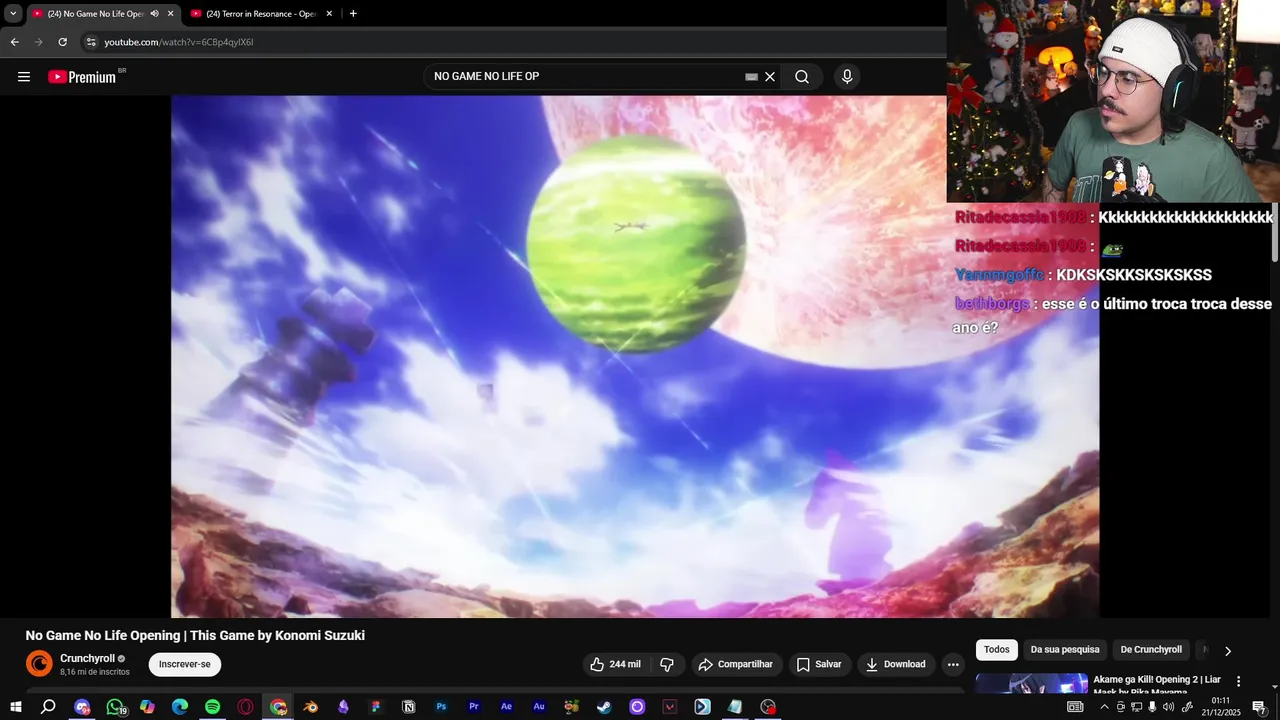Mute the No Game No Life tab audio
This screenshot has width=1280, height=720.
point(154,13)
